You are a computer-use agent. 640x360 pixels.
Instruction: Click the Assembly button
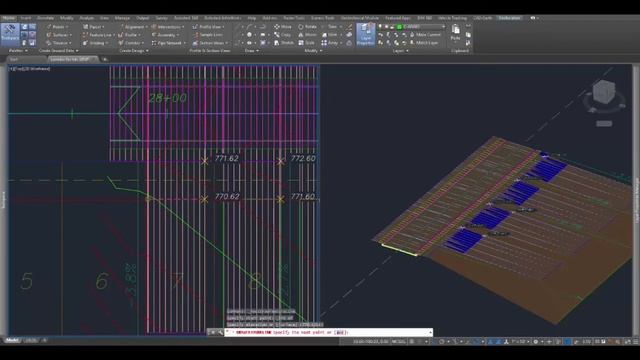(165, 35)
